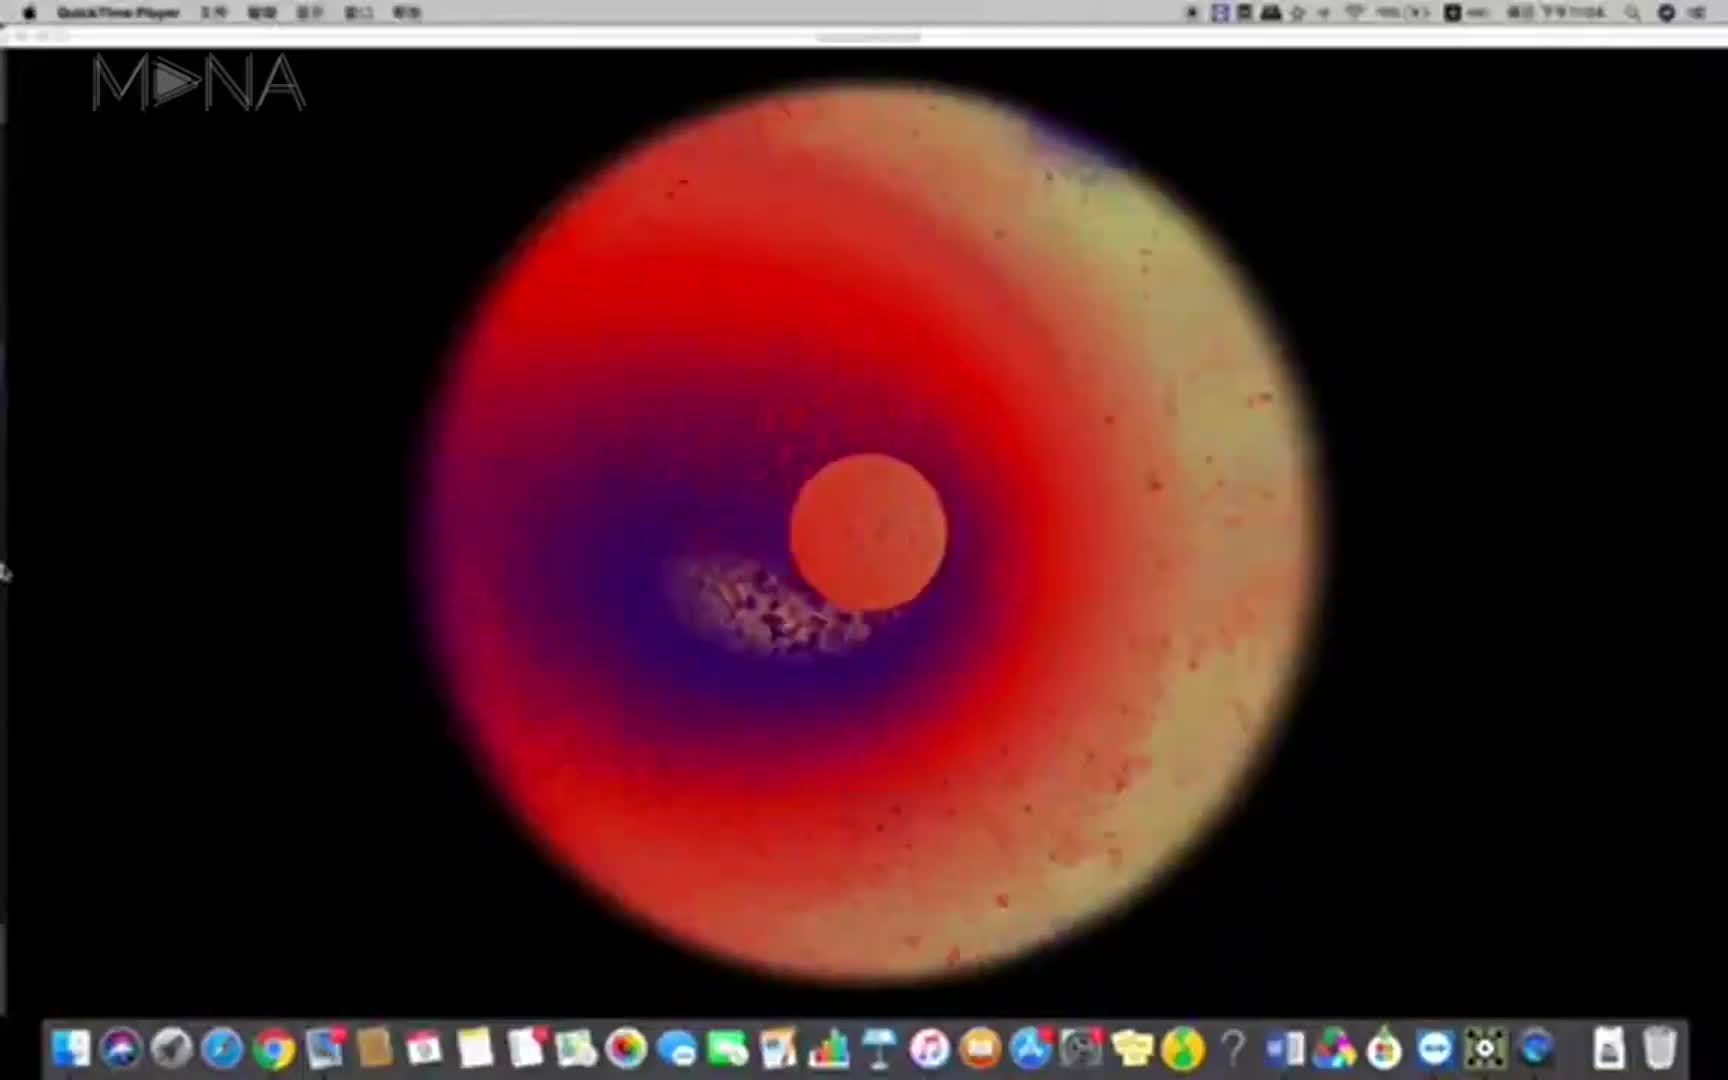Open iTunes music note icon
Image resolution: width=1728 pixels, height=1080 pixels.
point(930,1048)
